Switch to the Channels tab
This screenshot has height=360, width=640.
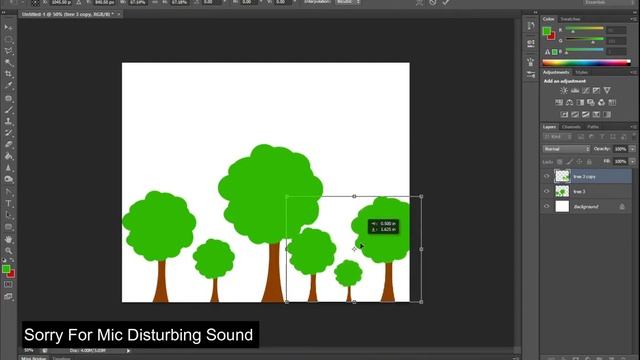pyautogui.click(x=571, y=127)
